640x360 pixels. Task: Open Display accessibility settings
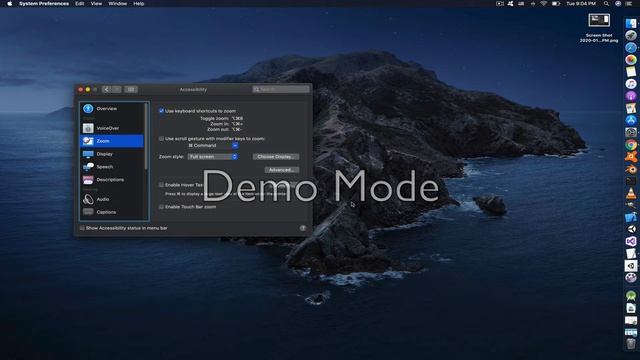111,154
